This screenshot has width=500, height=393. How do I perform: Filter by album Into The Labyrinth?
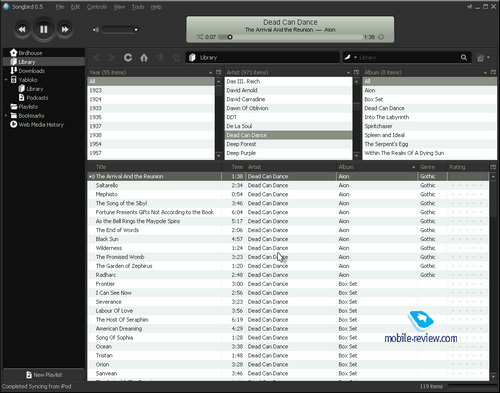coord(429,117)
